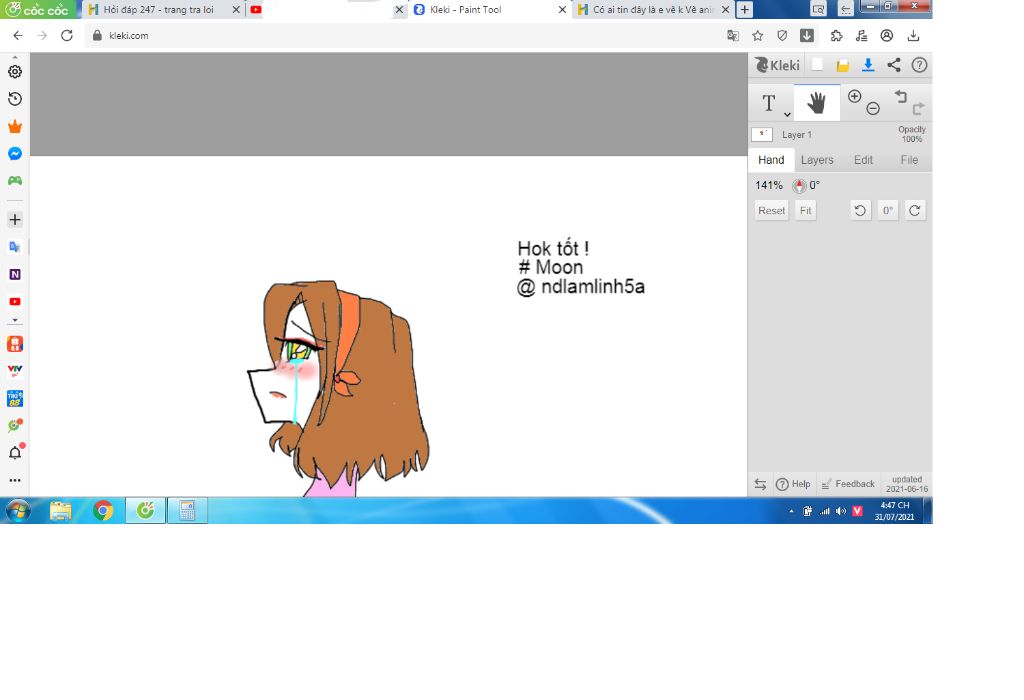Reload the kleki.com page
The height and width of the screenshot is (700, 1024).
click(x=67, y=35)
